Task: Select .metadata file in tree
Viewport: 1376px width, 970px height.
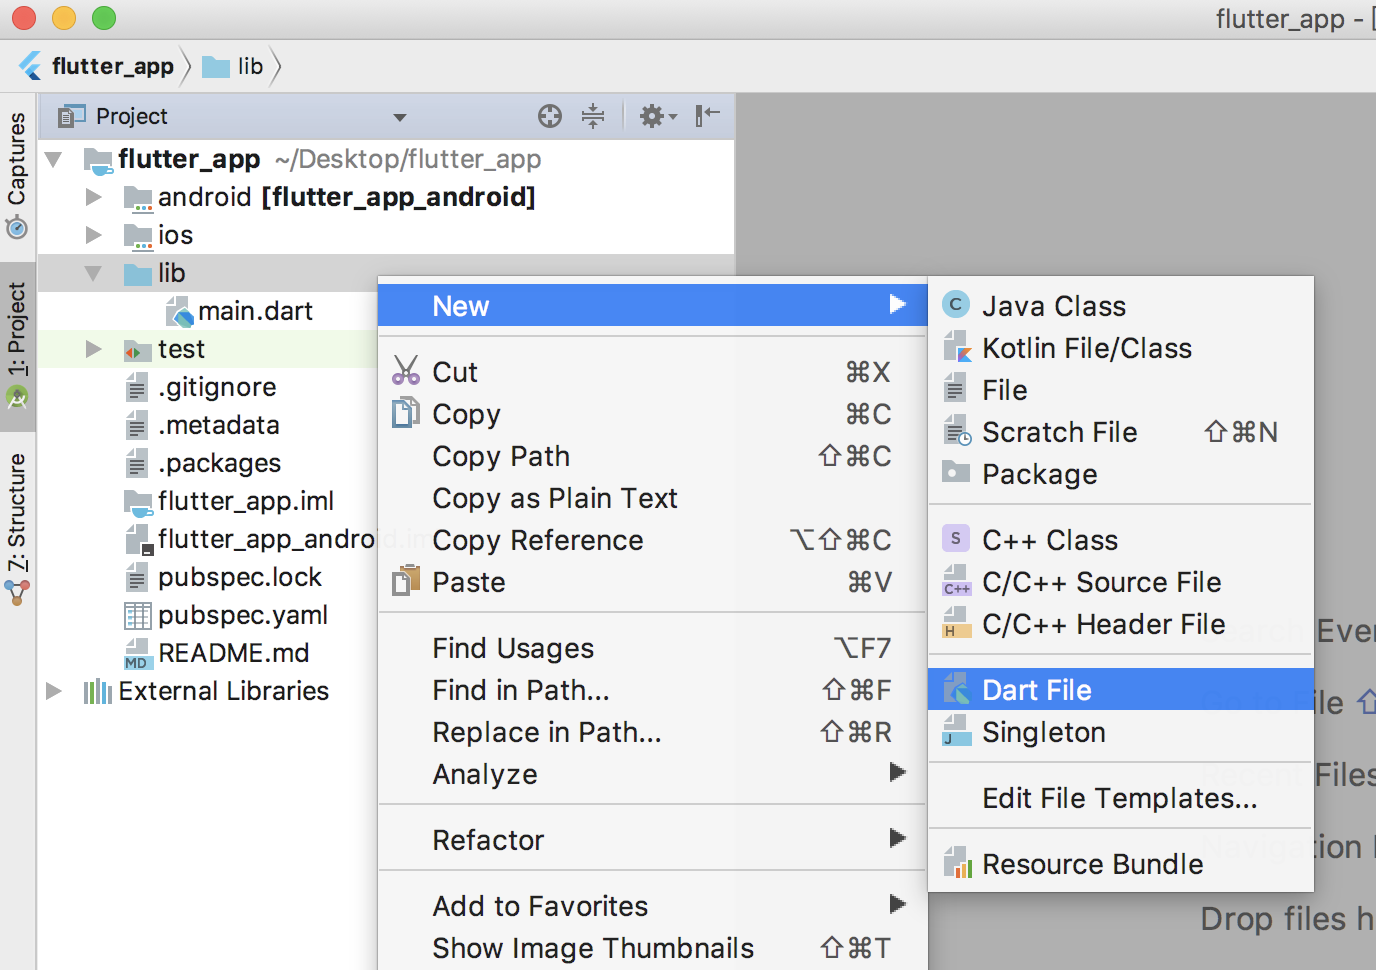Action: pyautogui.click(x=219, y=425)
